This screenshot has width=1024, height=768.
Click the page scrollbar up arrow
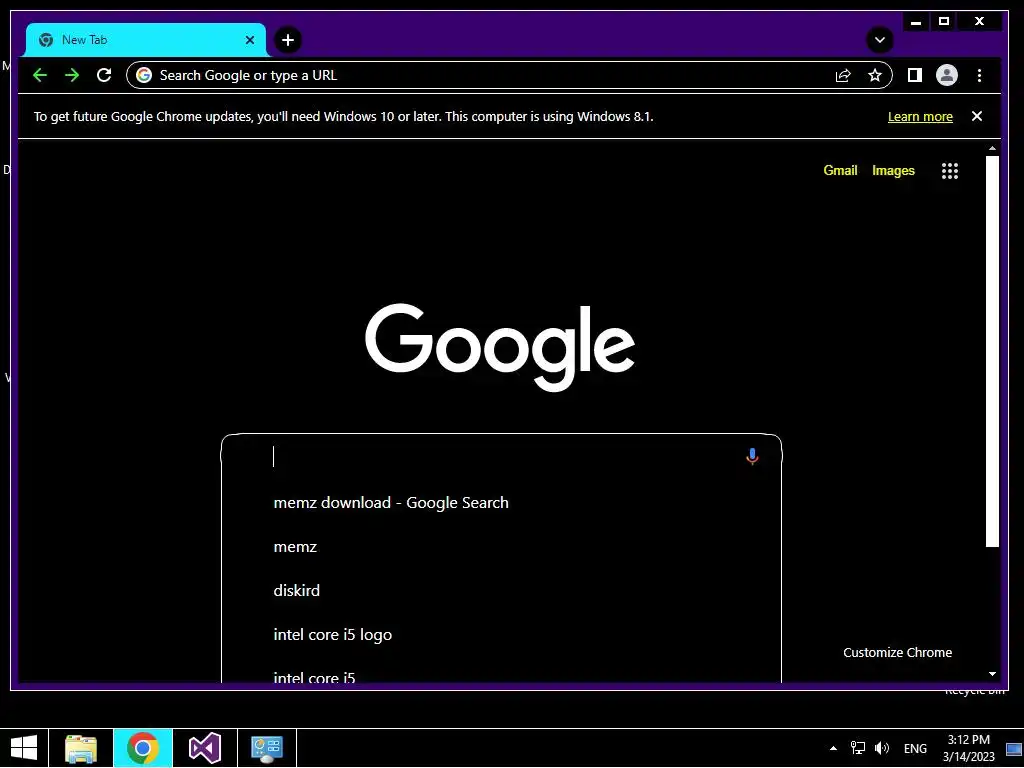tap(992, 148)
